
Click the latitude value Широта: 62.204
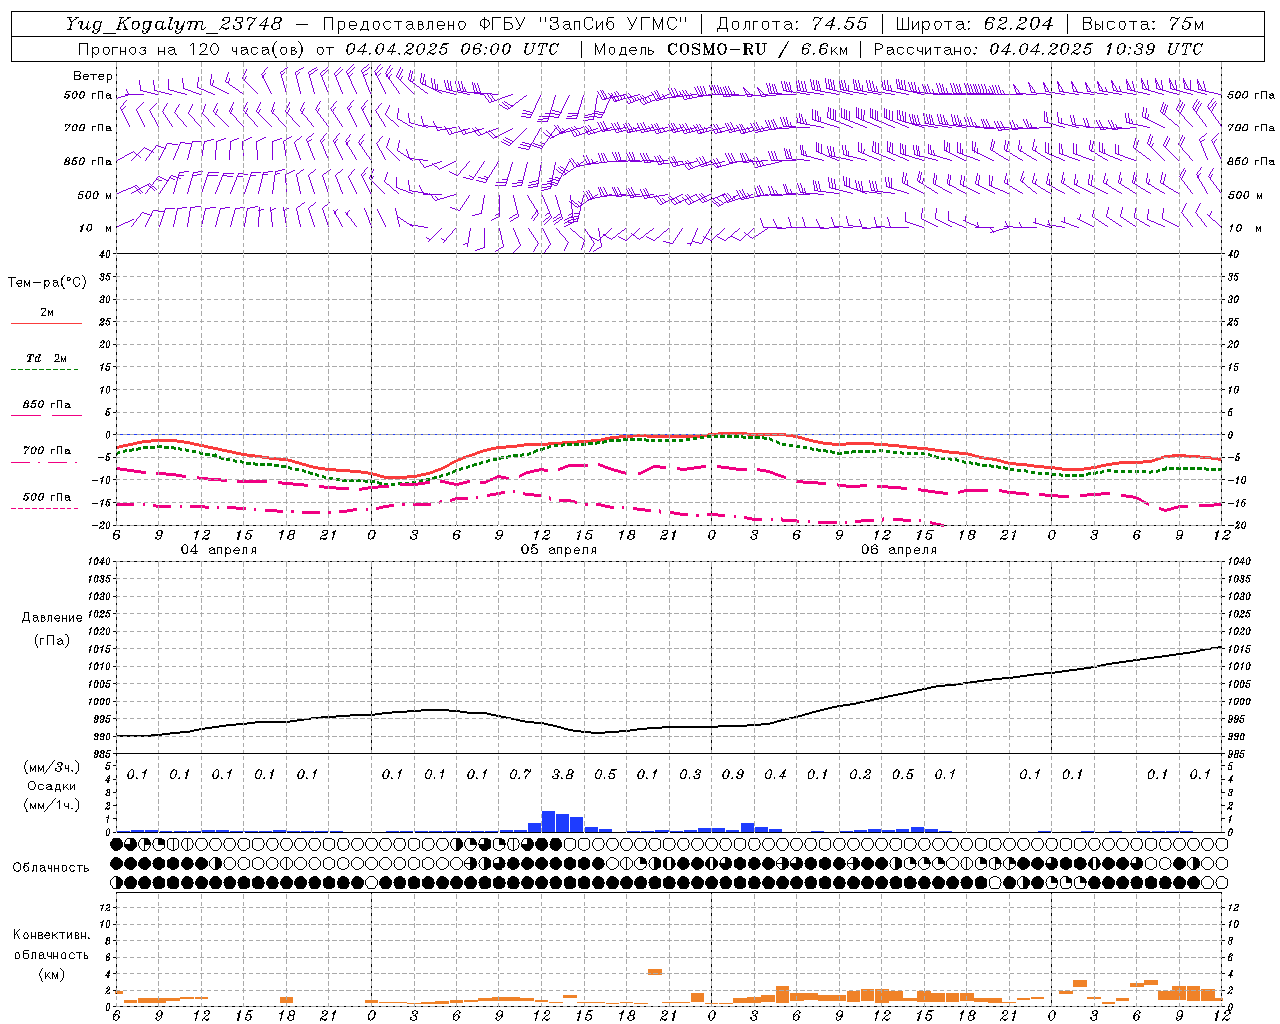pos(975,24)
